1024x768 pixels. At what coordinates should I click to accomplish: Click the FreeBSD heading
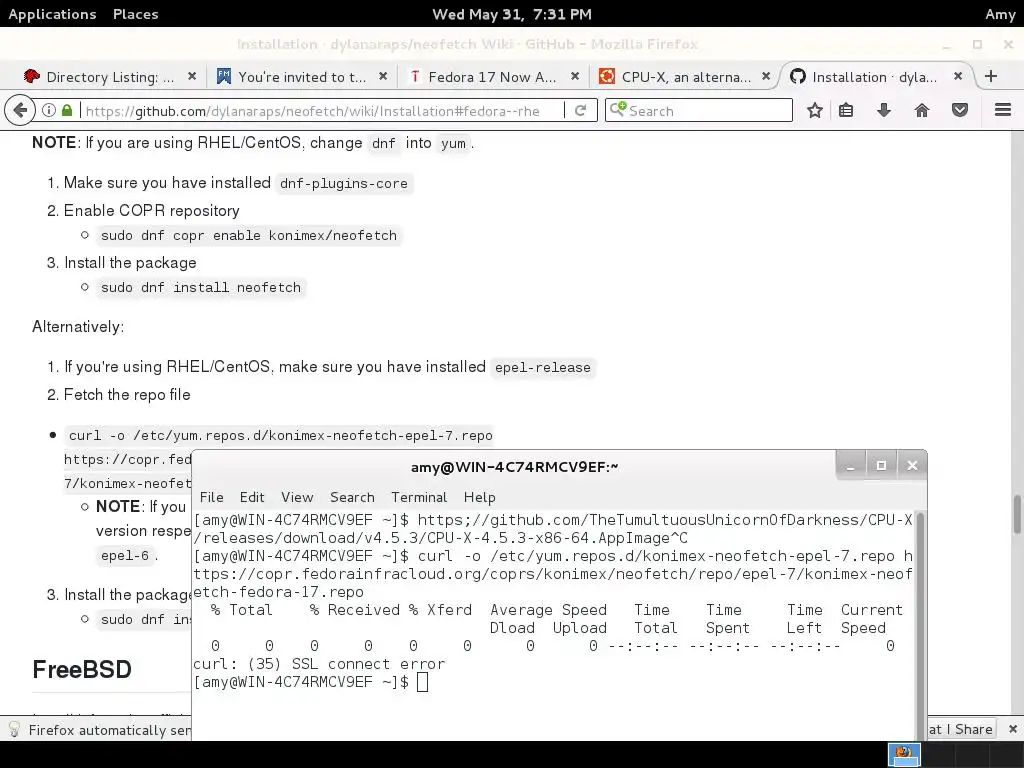[x=82, y=669]
